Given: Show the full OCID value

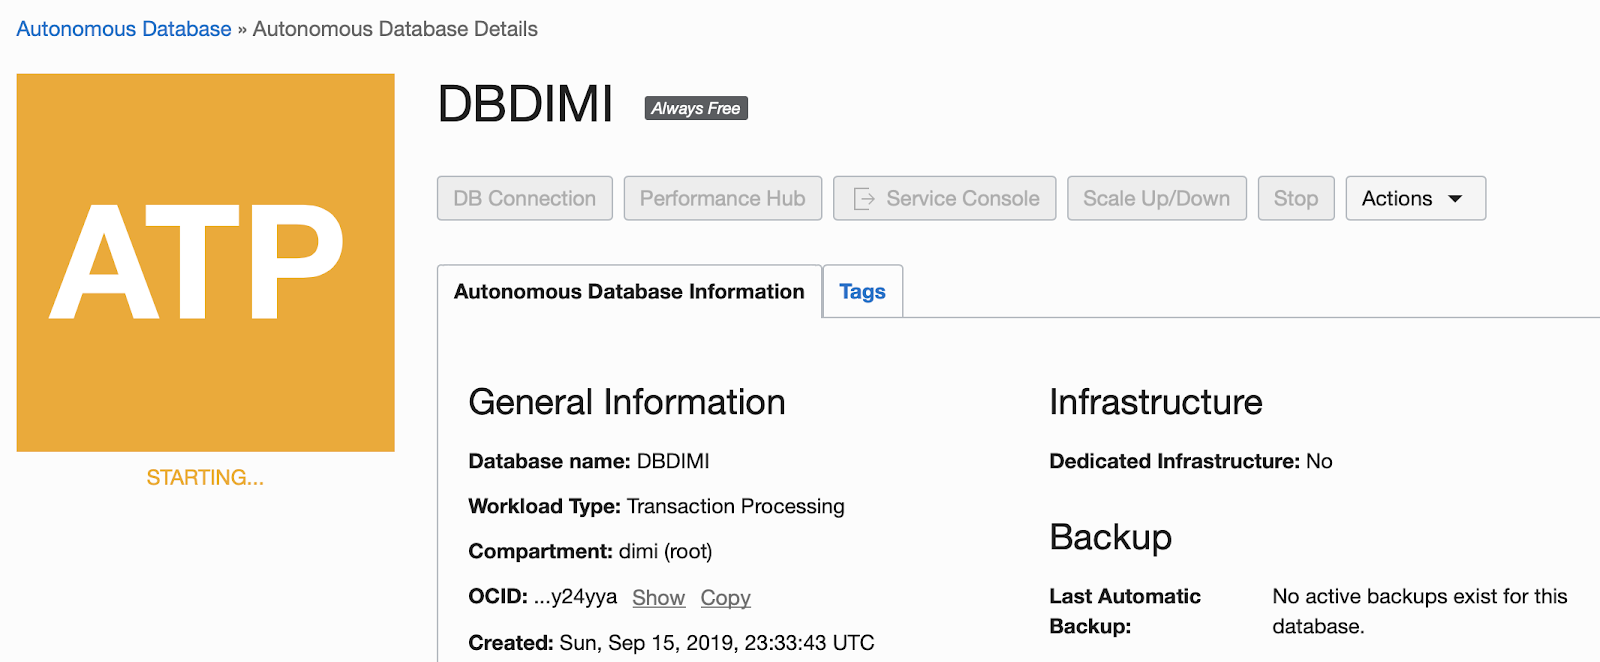Looking at the screenshot, I should pos(658,598).
